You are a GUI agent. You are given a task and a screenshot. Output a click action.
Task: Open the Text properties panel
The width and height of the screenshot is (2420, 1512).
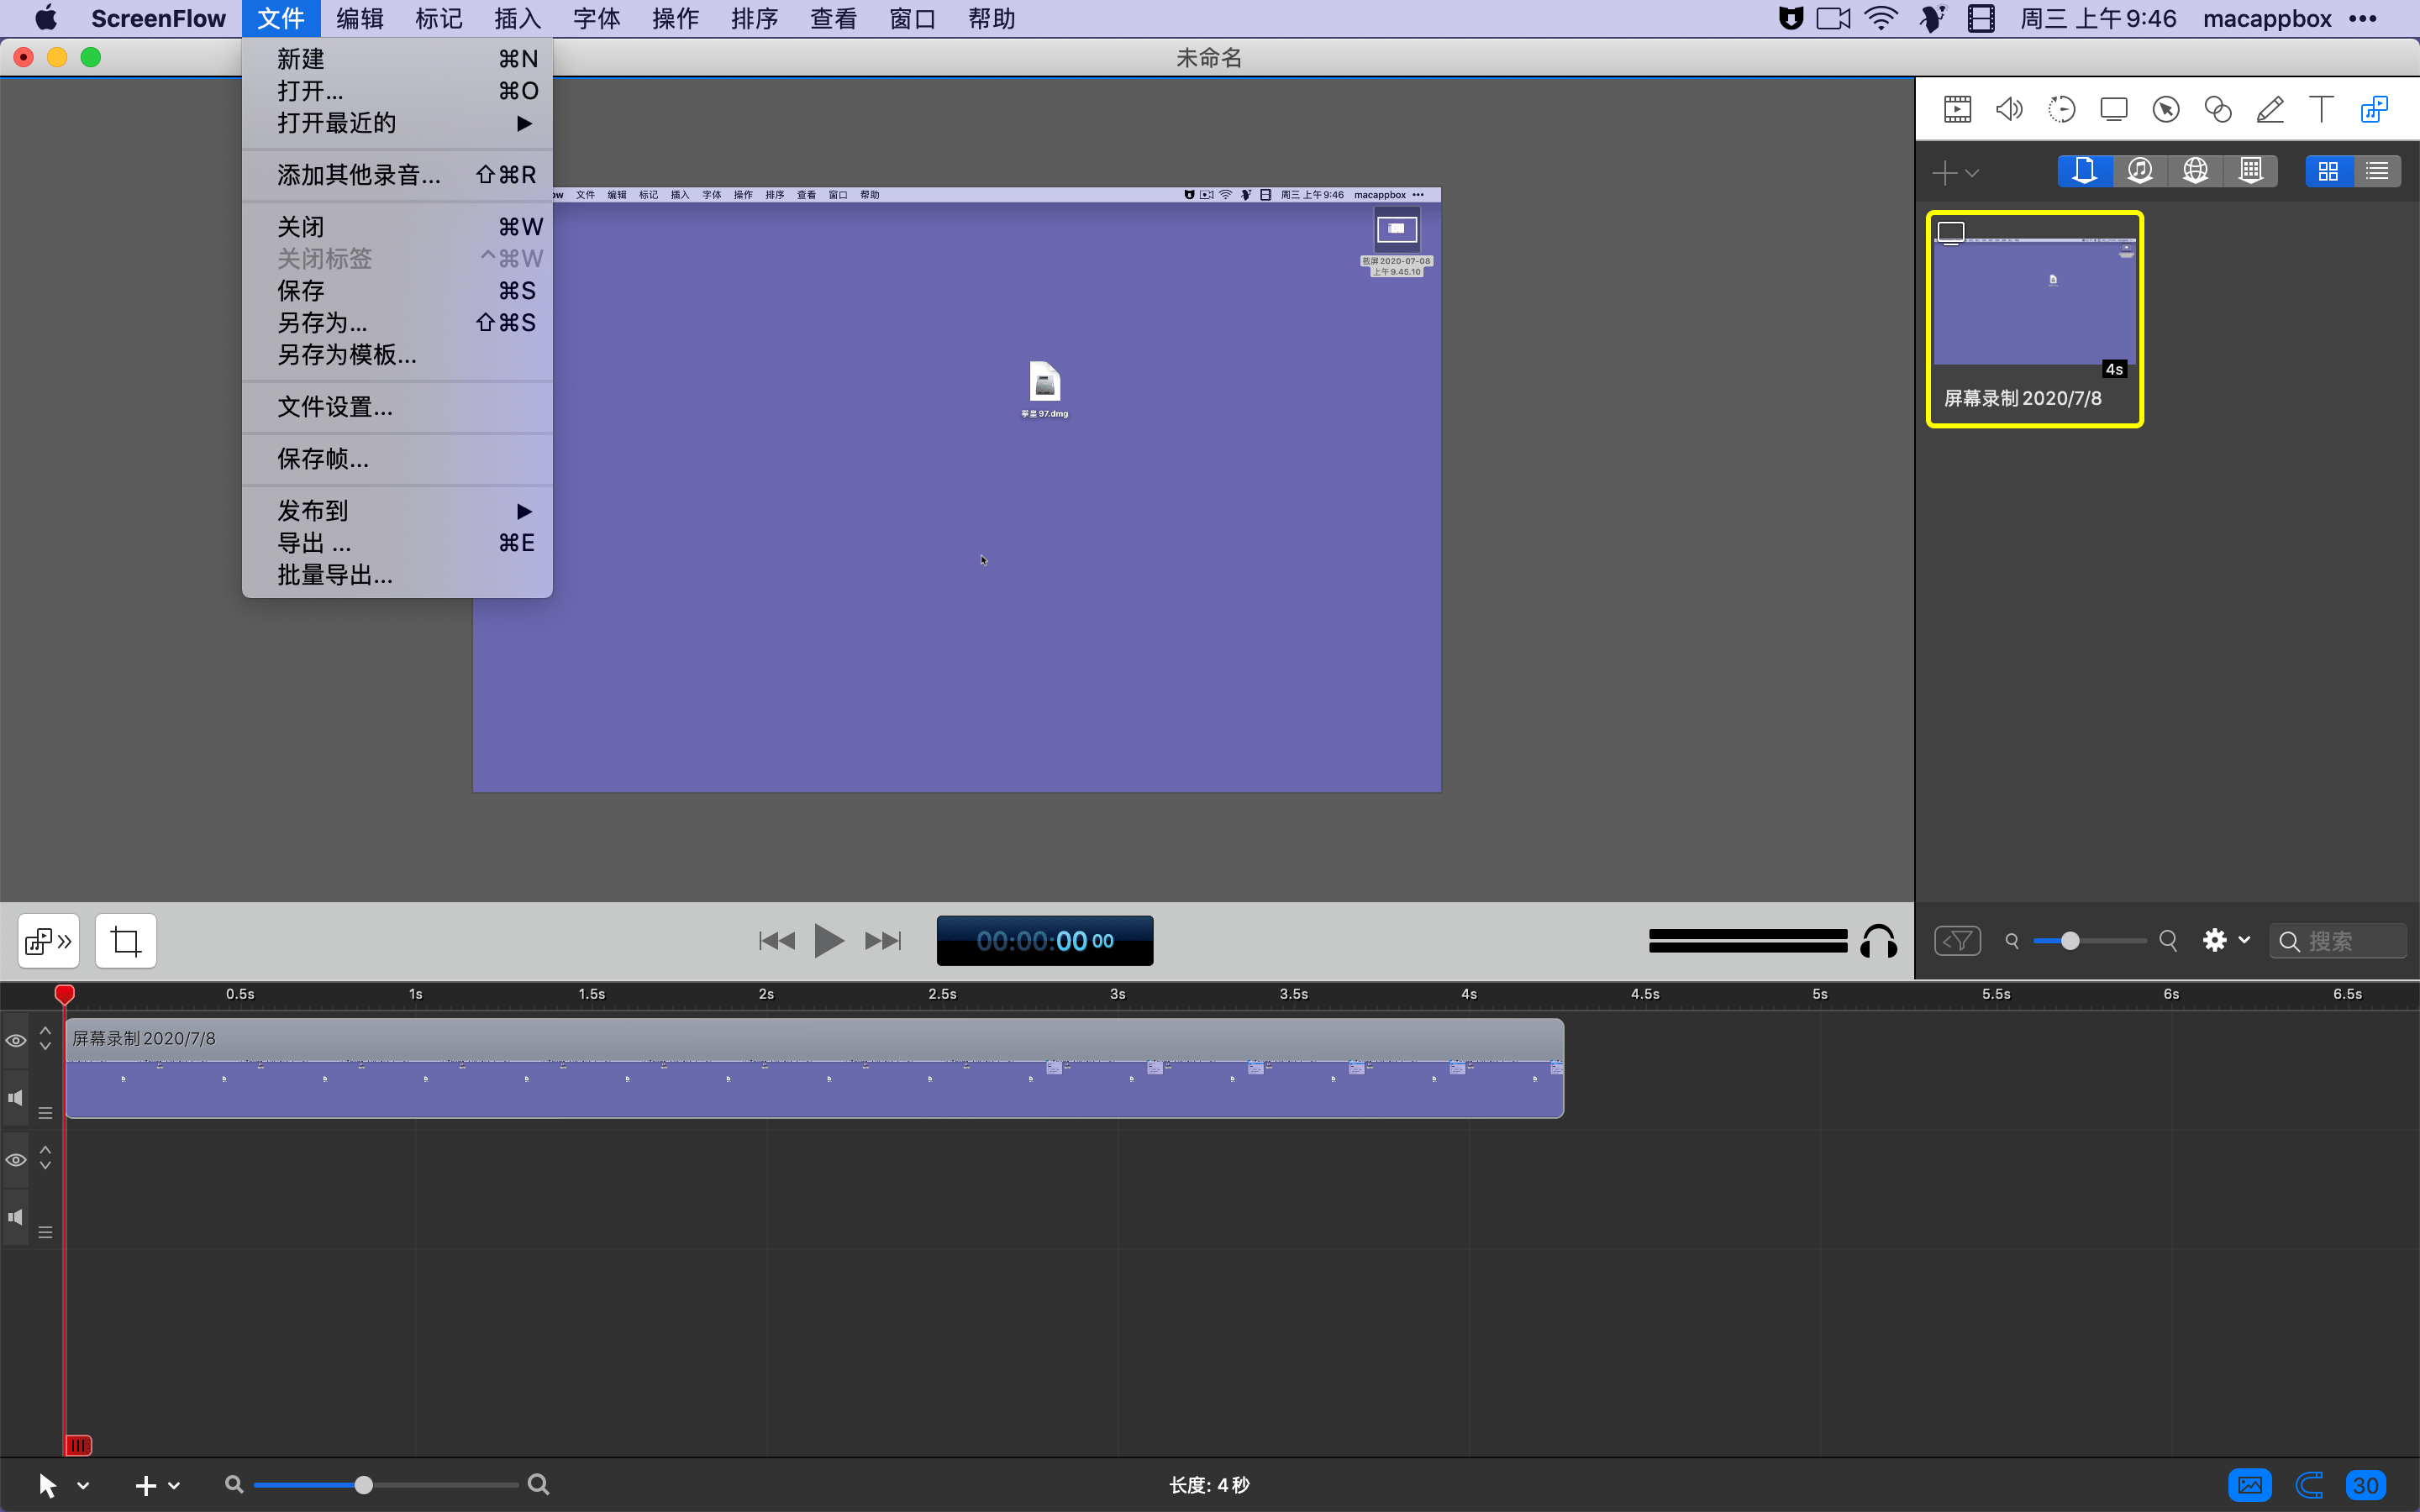pos(2320,108)
